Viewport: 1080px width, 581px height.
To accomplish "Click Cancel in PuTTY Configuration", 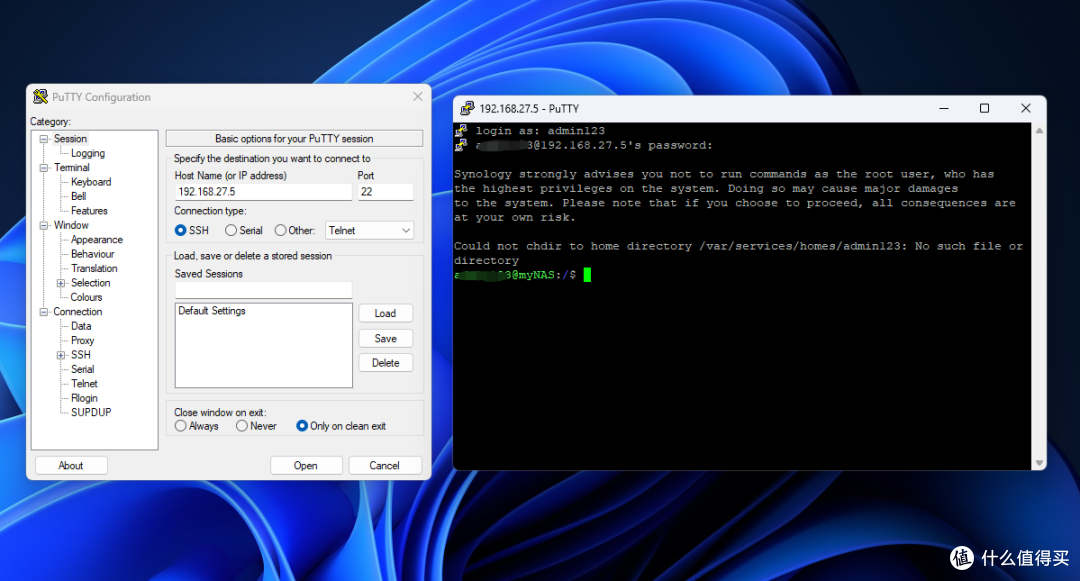I will 384,465.
